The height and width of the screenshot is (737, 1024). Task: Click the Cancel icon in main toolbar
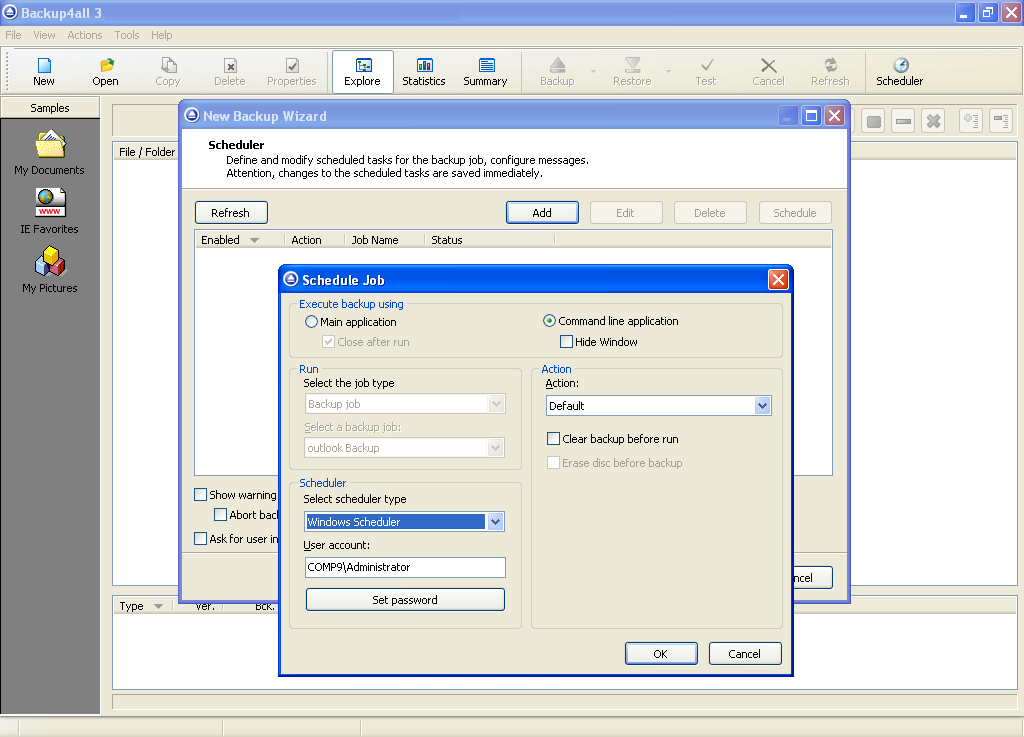[768, 72]
